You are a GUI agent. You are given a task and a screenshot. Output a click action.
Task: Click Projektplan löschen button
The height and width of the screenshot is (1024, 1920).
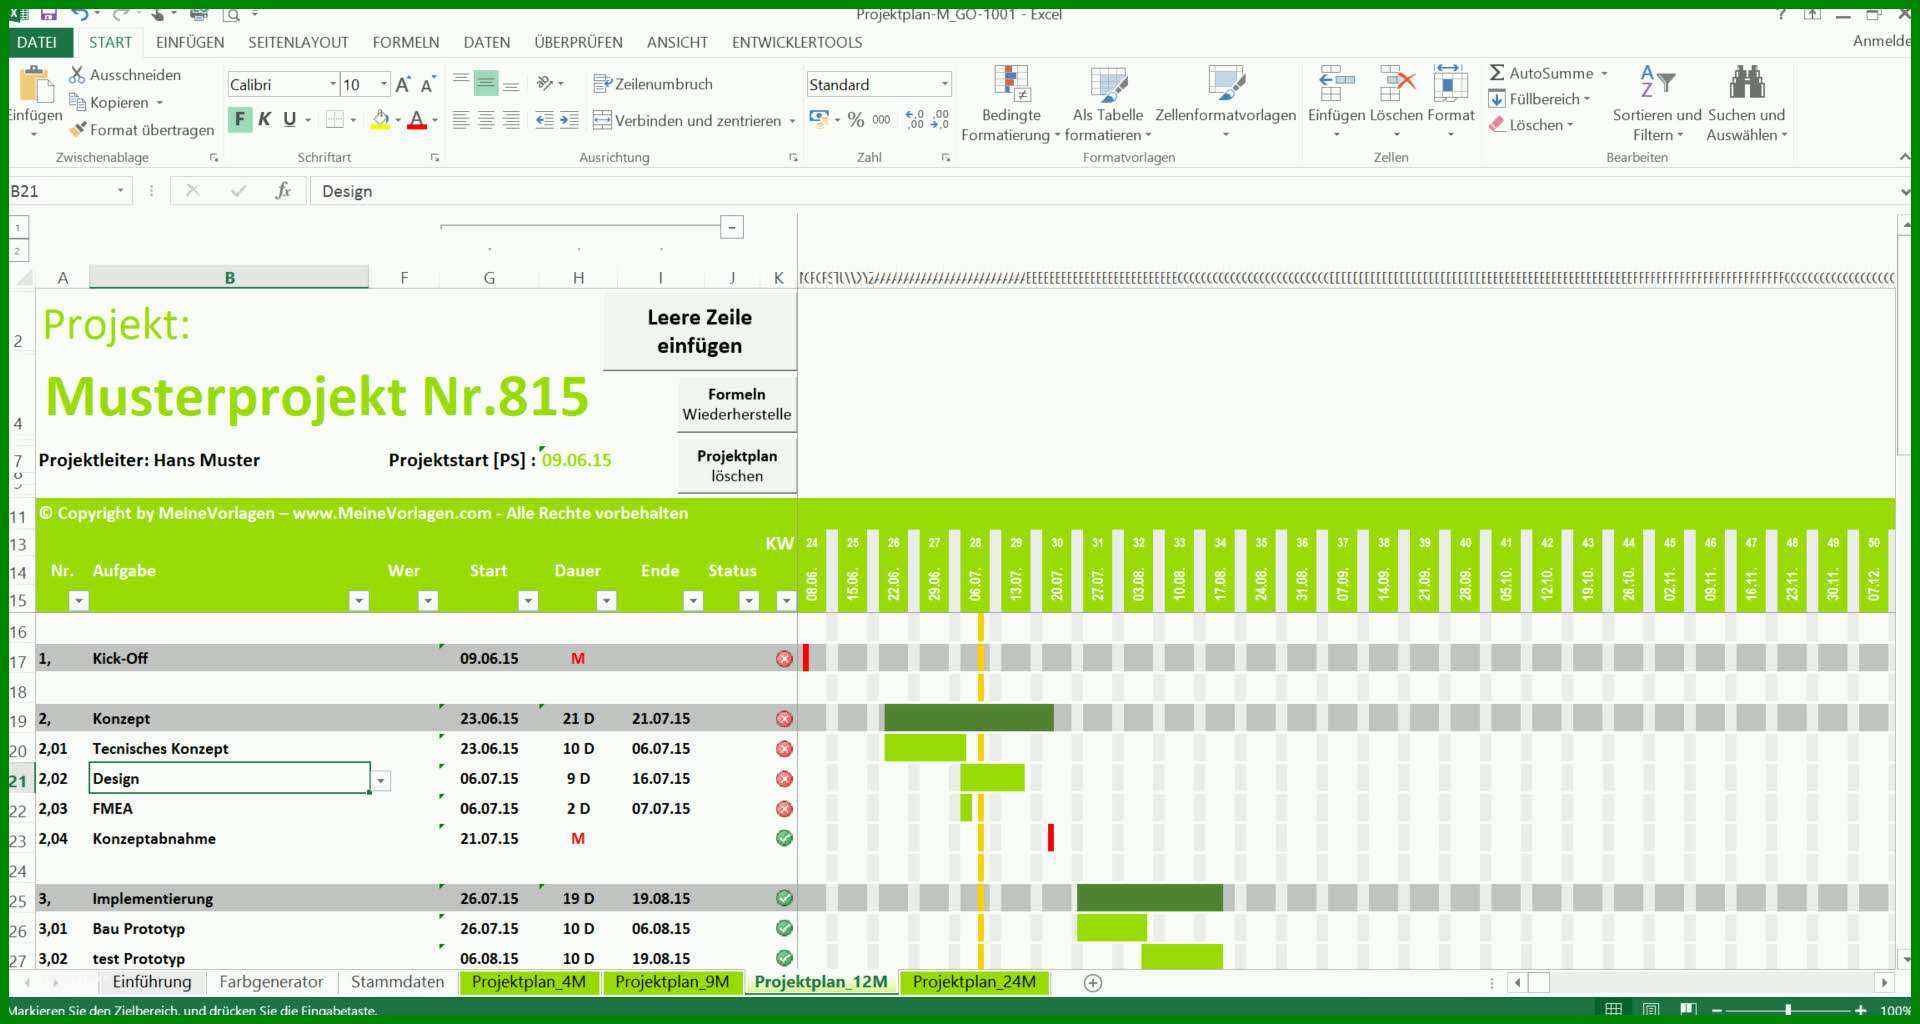[737, 466]
